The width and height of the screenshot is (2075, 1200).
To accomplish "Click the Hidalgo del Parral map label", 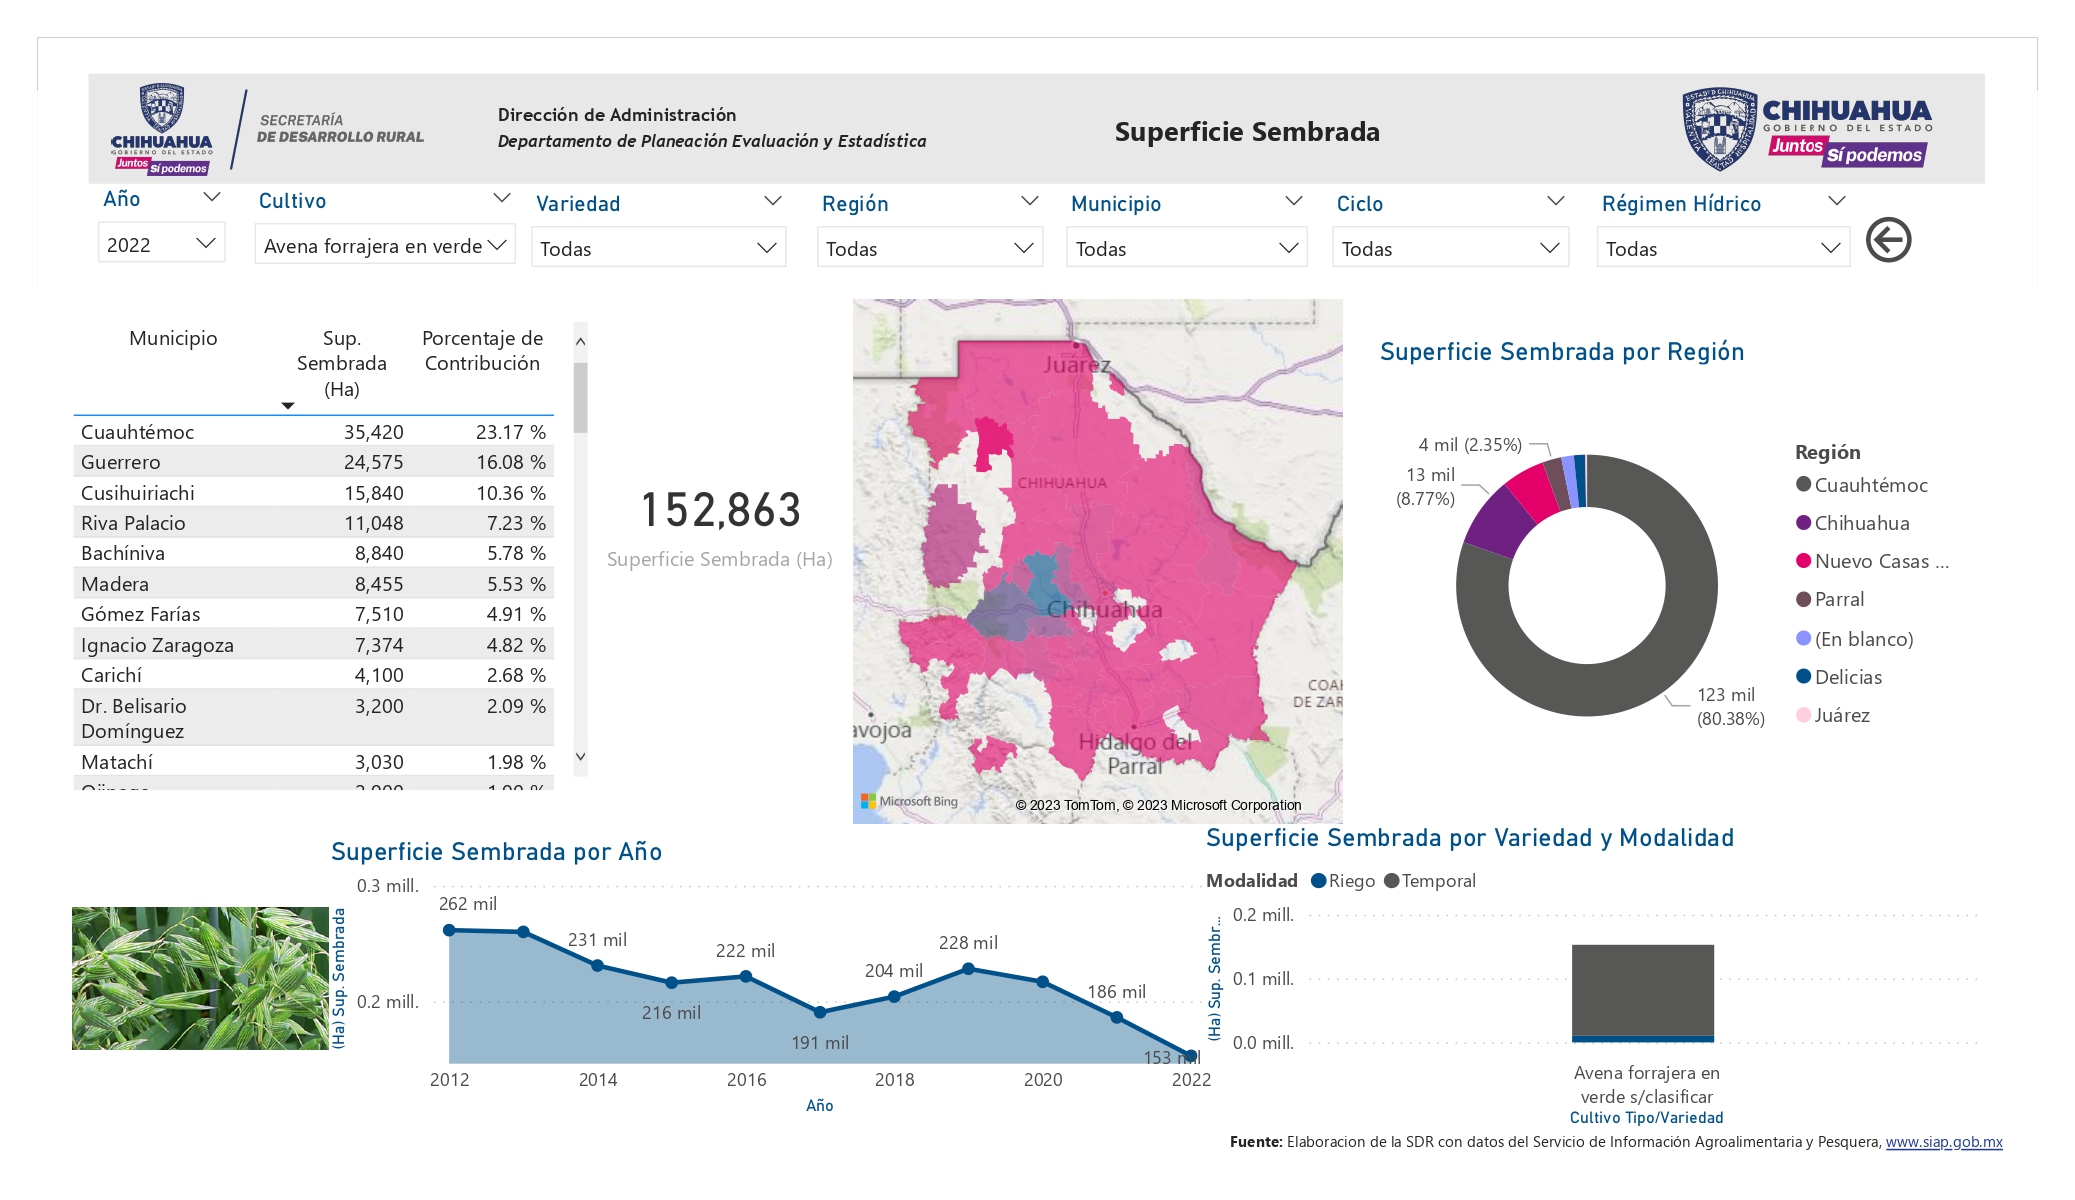I will (1135, 754).
